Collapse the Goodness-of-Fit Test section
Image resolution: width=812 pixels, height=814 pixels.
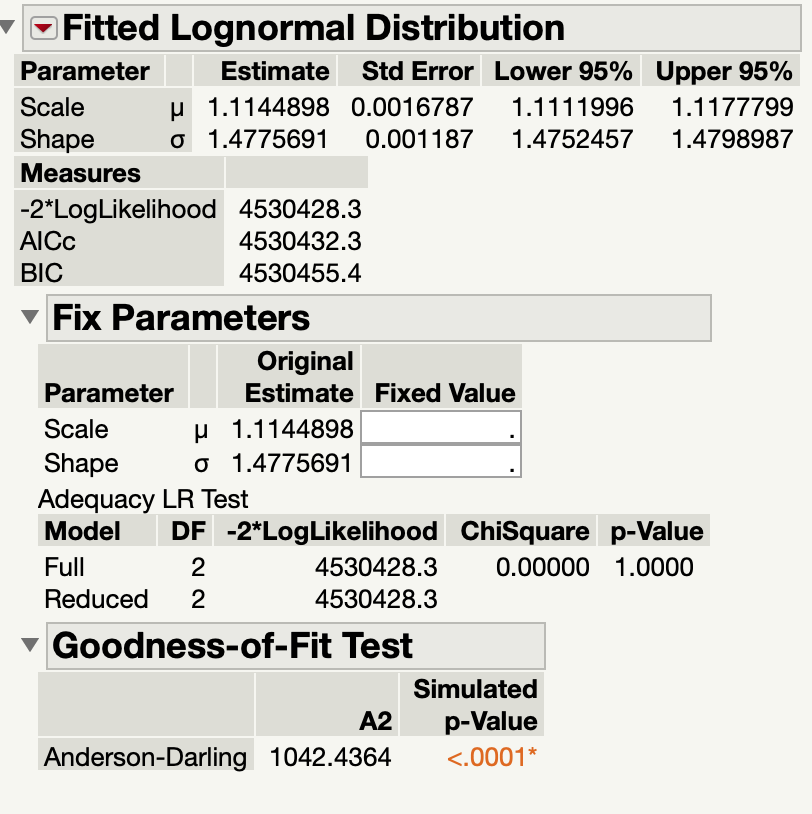click(x=30, y=645)
